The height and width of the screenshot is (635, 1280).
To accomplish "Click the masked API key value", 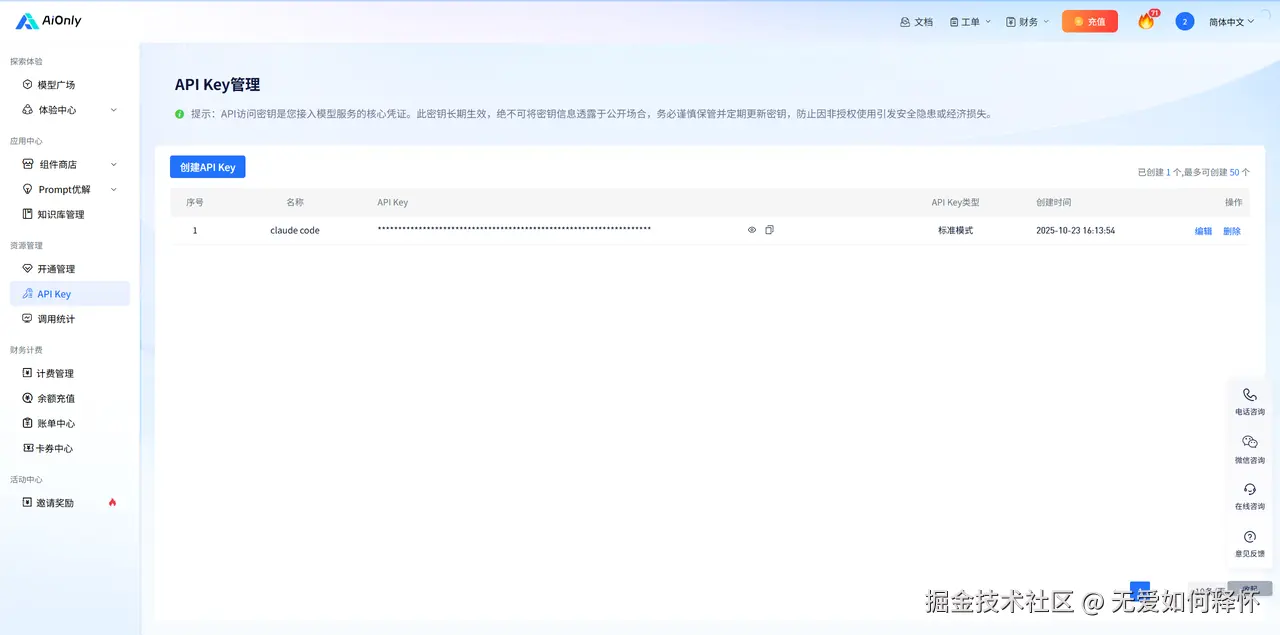I will coord(514,229).
